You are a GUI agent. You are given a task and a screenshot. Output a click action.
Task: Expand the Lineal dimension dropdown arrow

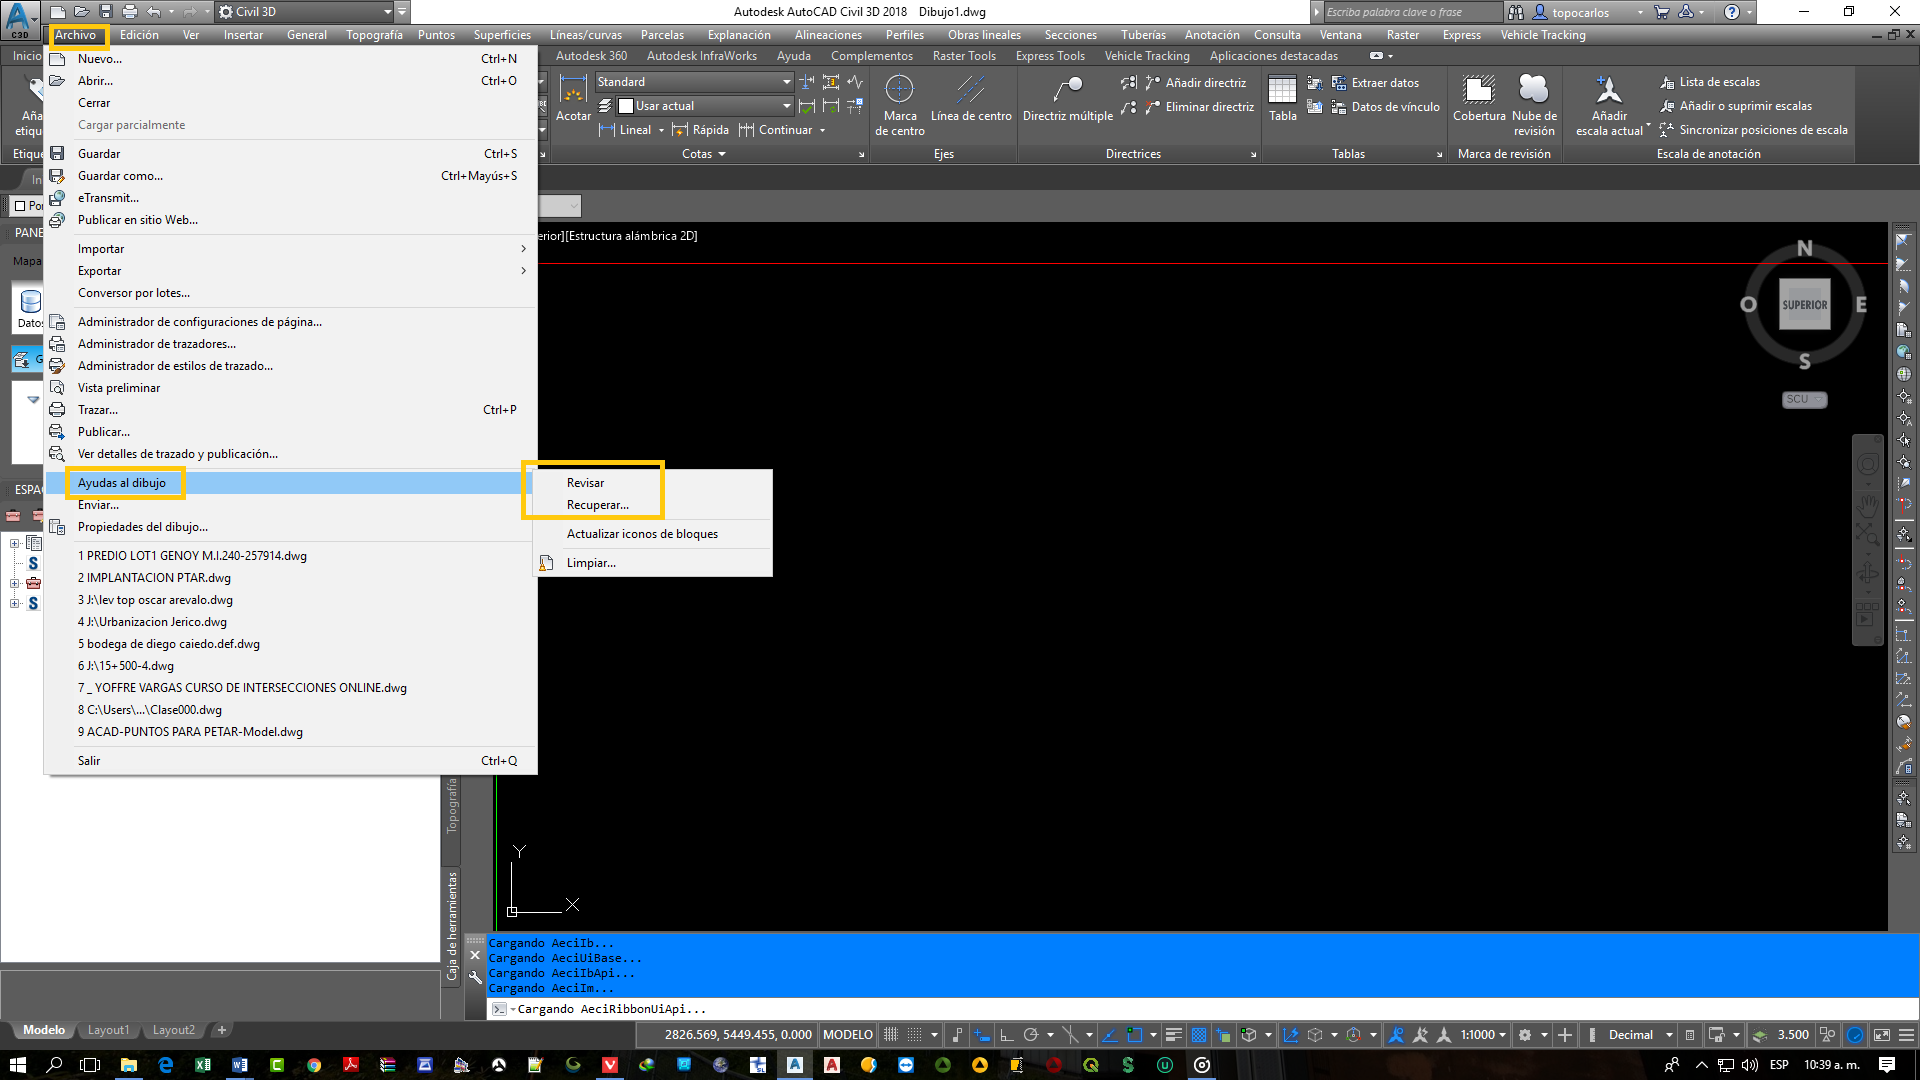(x=661, y=130)
